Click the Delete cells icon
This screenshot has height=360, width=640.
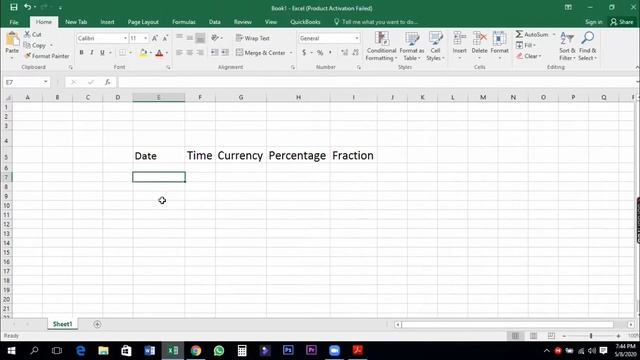coord(480,39)
